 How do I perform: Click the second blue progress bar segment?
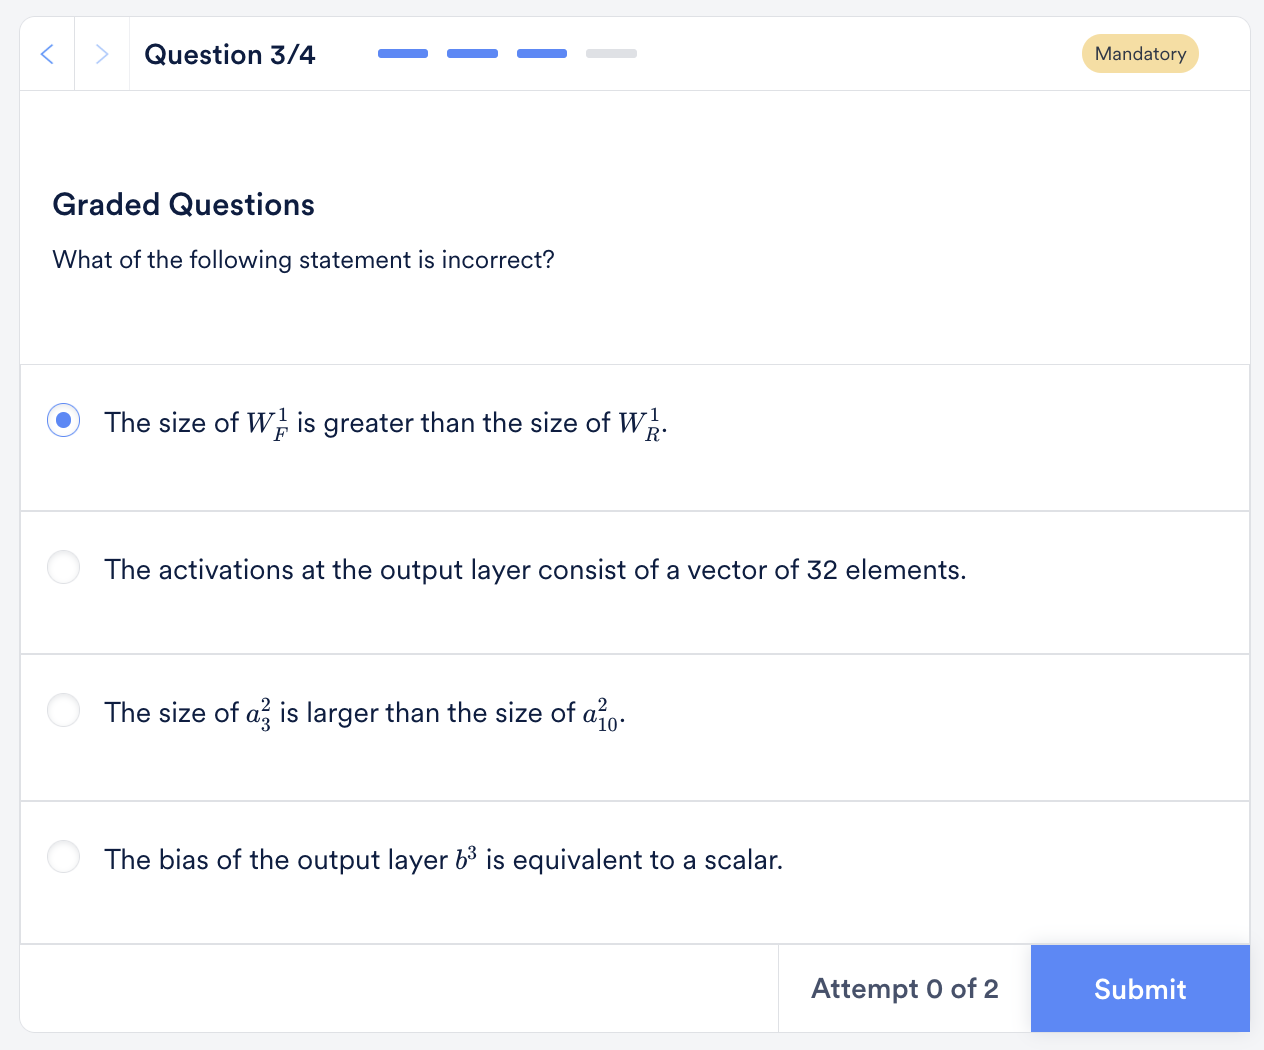pos(472,53)
